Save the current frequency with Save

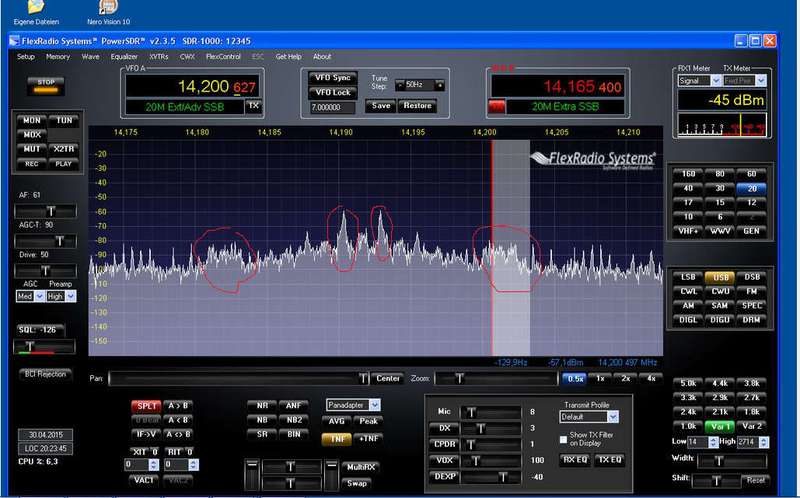(381, 106)
